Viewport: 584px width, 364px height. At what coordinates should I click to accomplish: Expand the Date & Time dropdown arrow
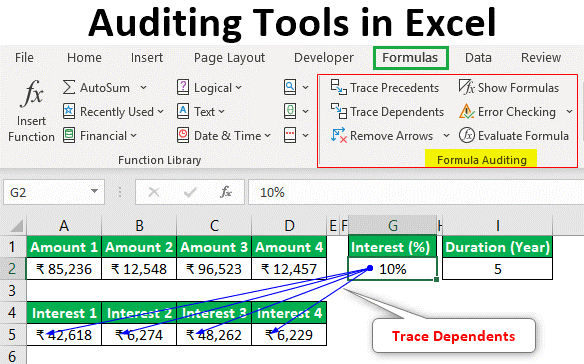[267, 136]
